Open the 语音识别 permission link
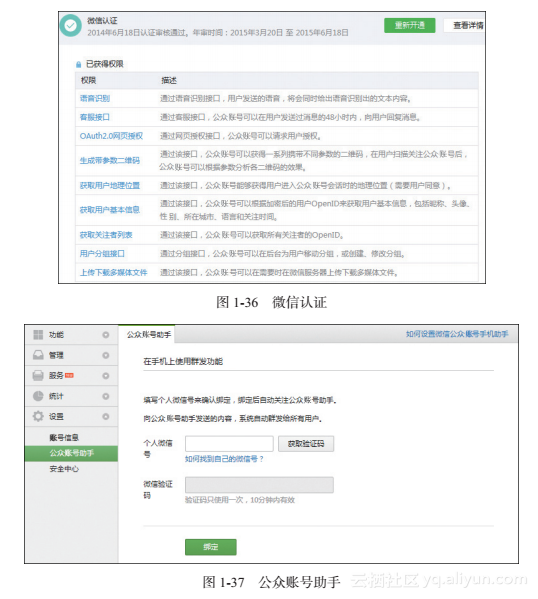The width and height of the screenshot is (538, 599). click(x=94, y=99)
